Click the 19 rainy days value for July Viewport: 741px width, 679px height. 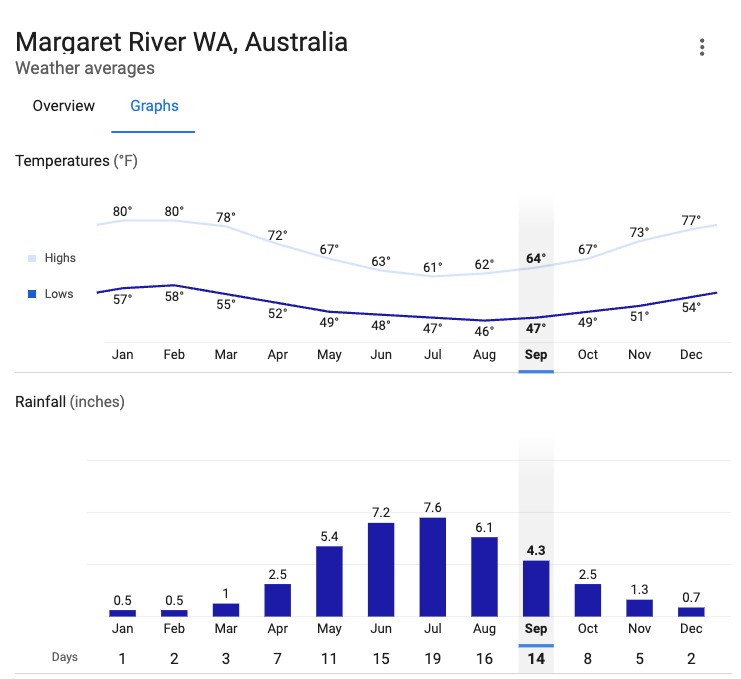433,657
